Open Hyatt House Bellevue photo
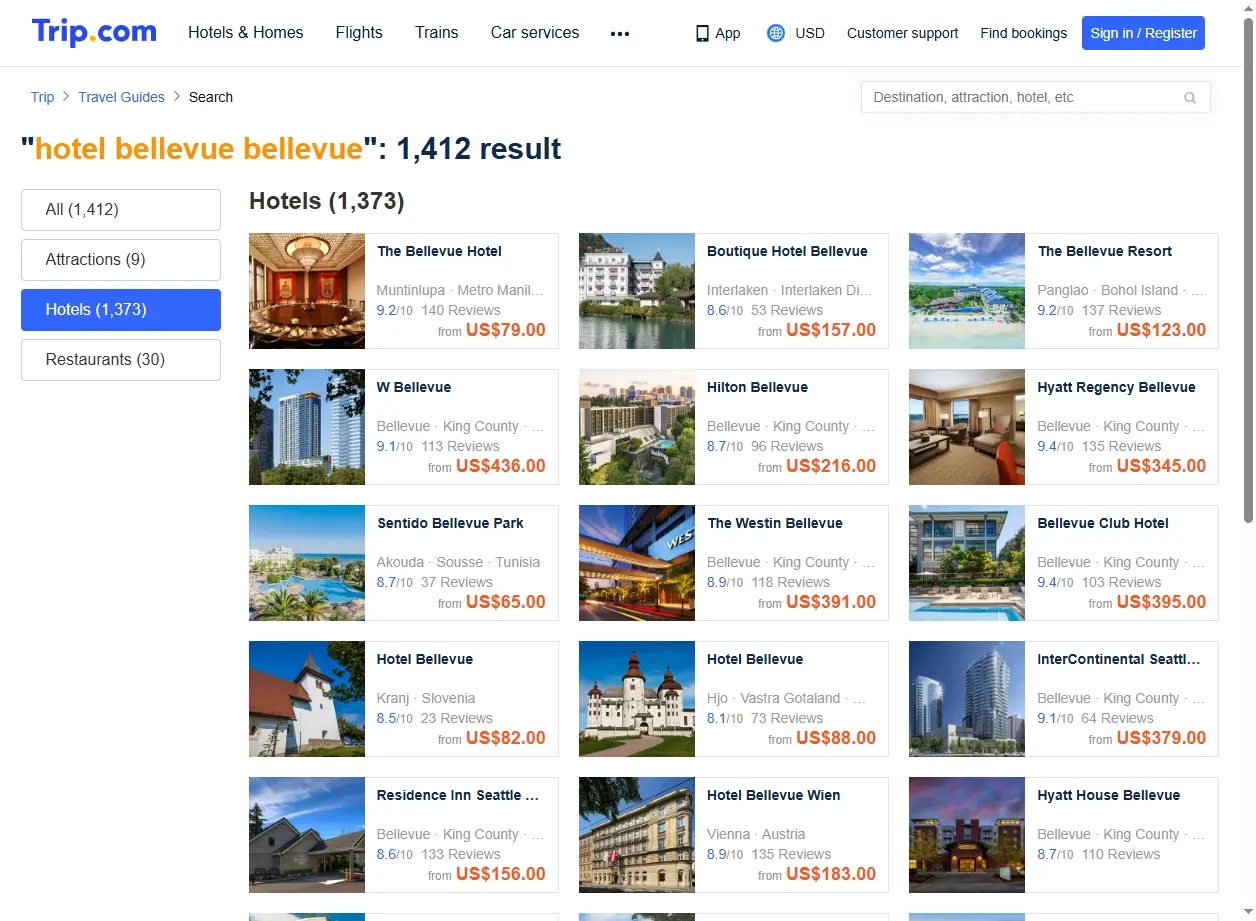The height and width of the screenshot is (921, 1256). 967,835
